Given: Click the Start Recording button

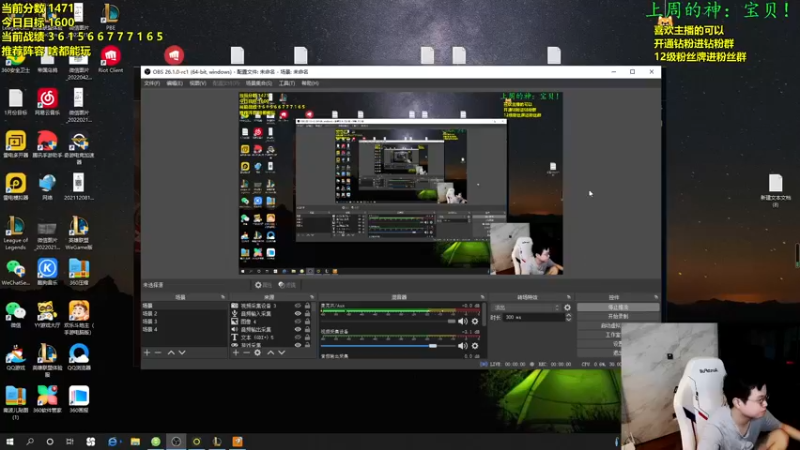Looking at the screenshot, I should (618, 316).
